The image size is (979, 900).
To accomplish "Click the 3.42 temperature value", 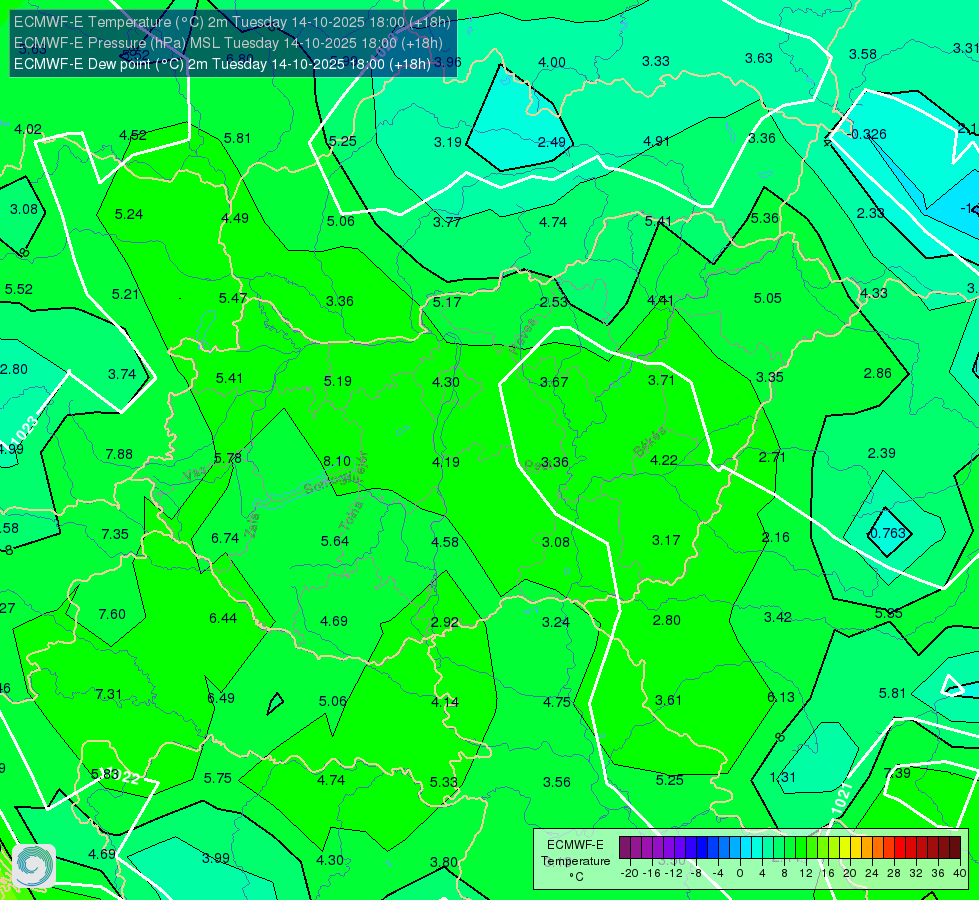I will point(777,617).
